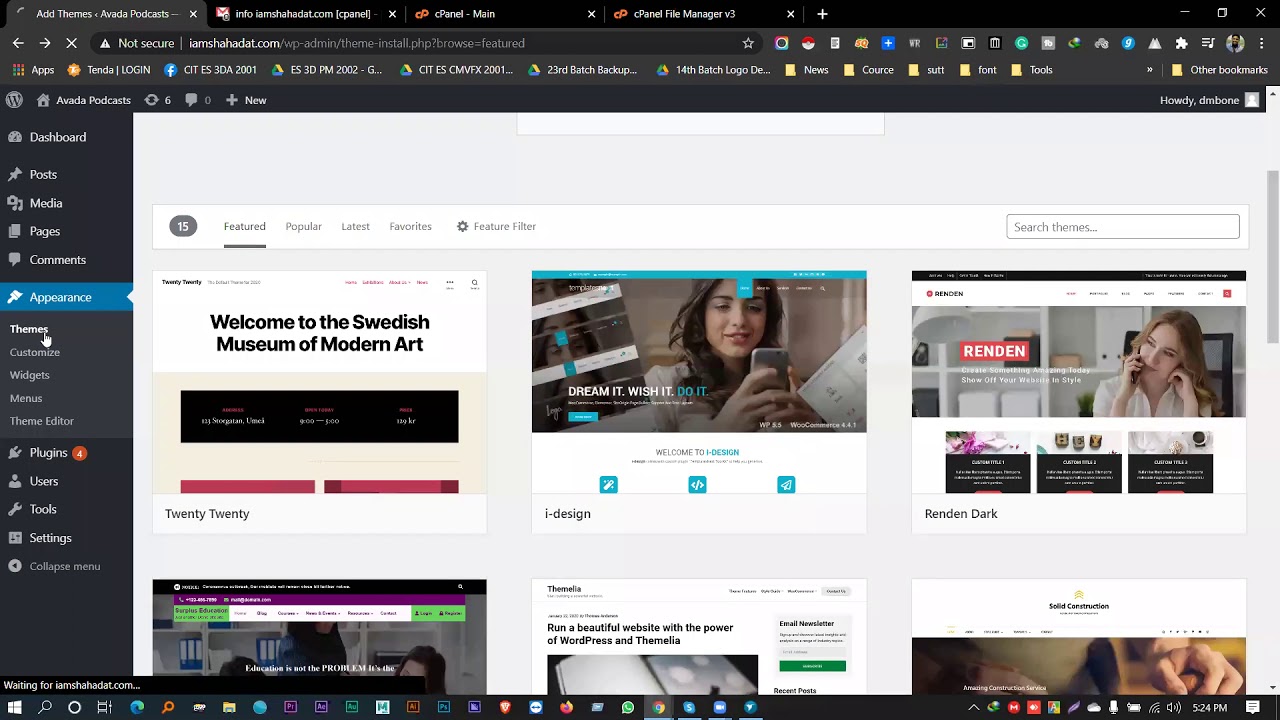This screenshot has height=720, width=1280.
Task: Open the Chrome profile avatar
Action: tap(1235, 43)
